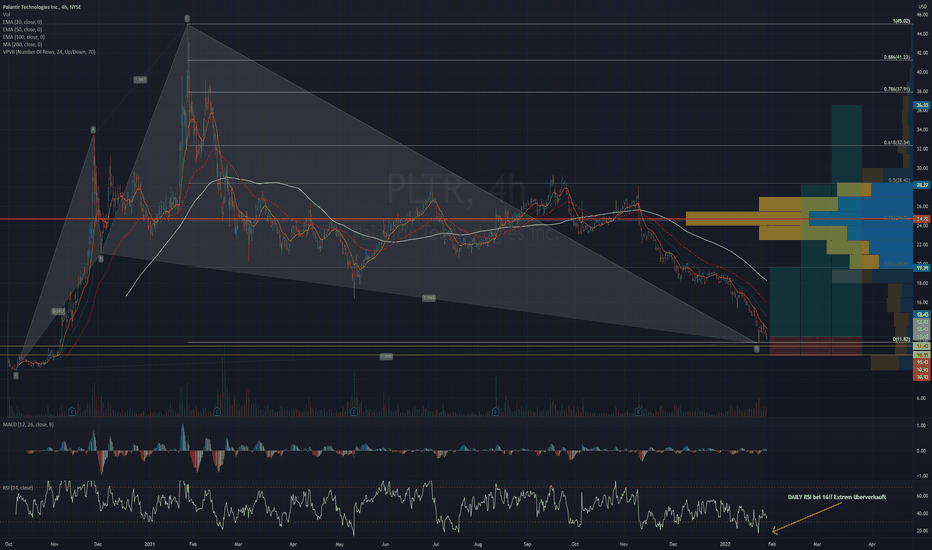Click the Apr label at right of time axis
This screenshot has width=932, height=550.
pos(872,544)
